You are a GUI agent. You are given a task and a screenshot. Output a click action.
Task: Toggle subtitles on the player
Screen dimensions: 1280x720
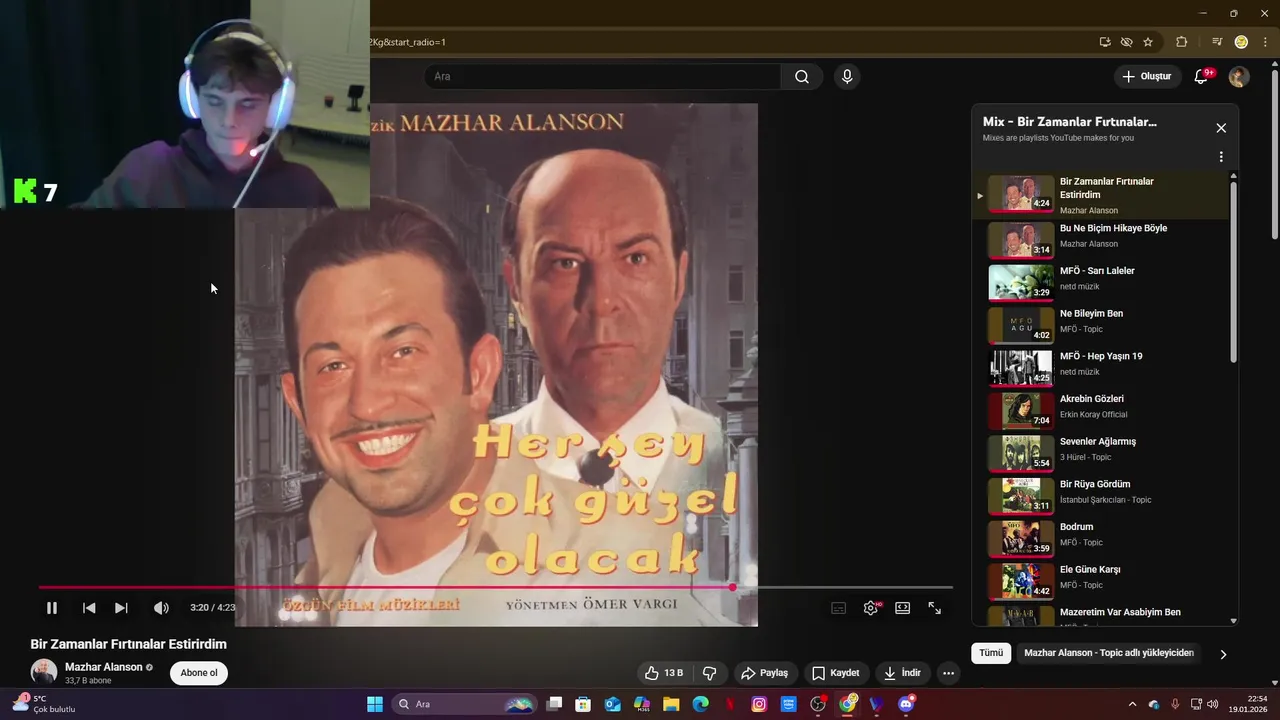click(839, 608)
